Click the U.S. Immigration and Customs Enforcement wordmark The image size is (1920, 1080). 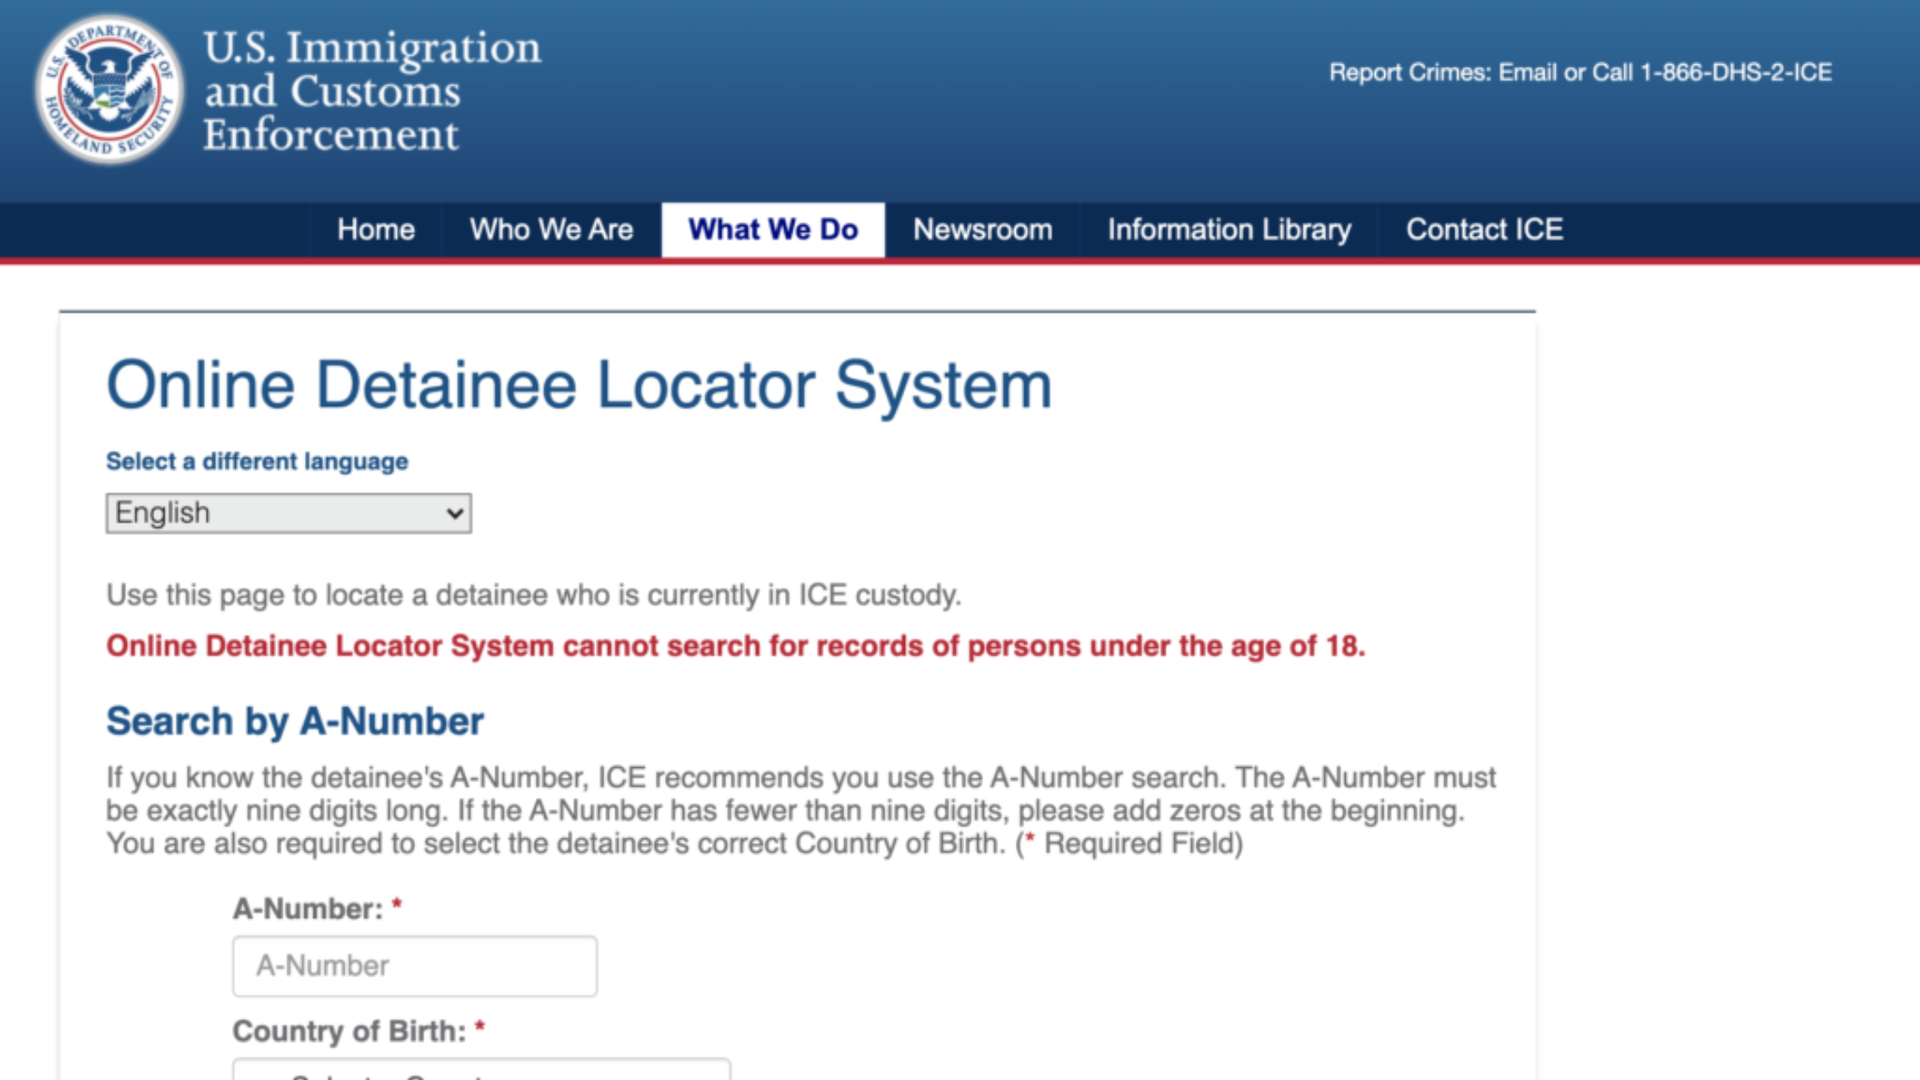click(x=370, y=90)
